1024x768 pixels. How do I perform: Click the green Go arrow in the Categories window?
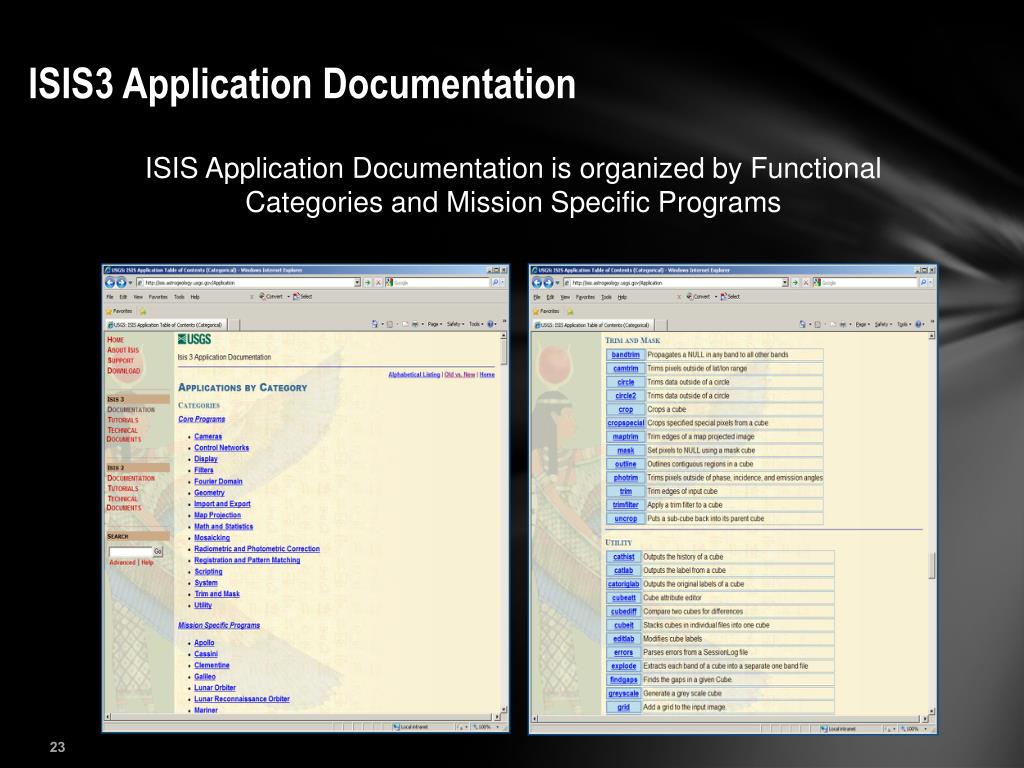pyautogui.click(x=367, y=283)
